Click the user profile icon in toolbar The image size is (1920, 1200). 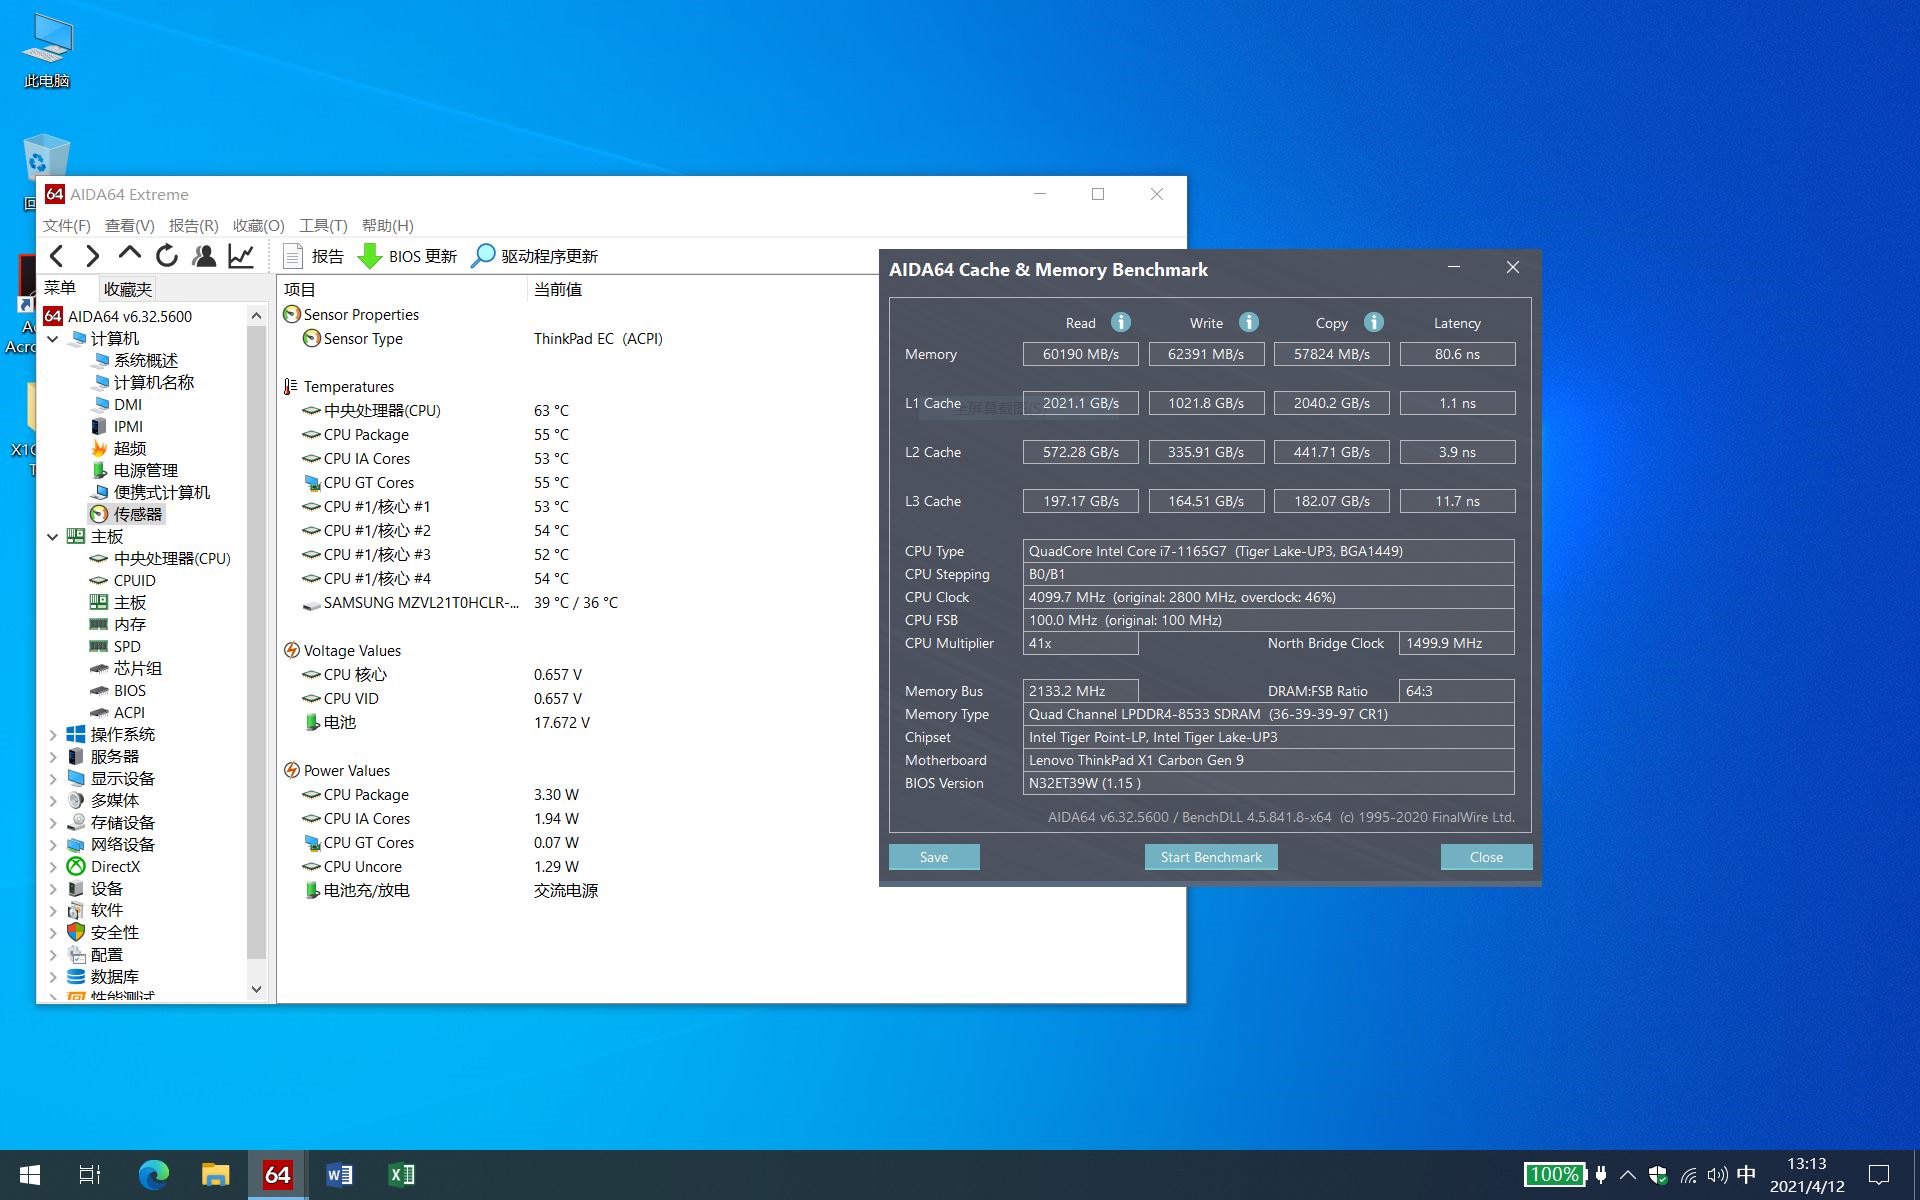tap(204, 256)
